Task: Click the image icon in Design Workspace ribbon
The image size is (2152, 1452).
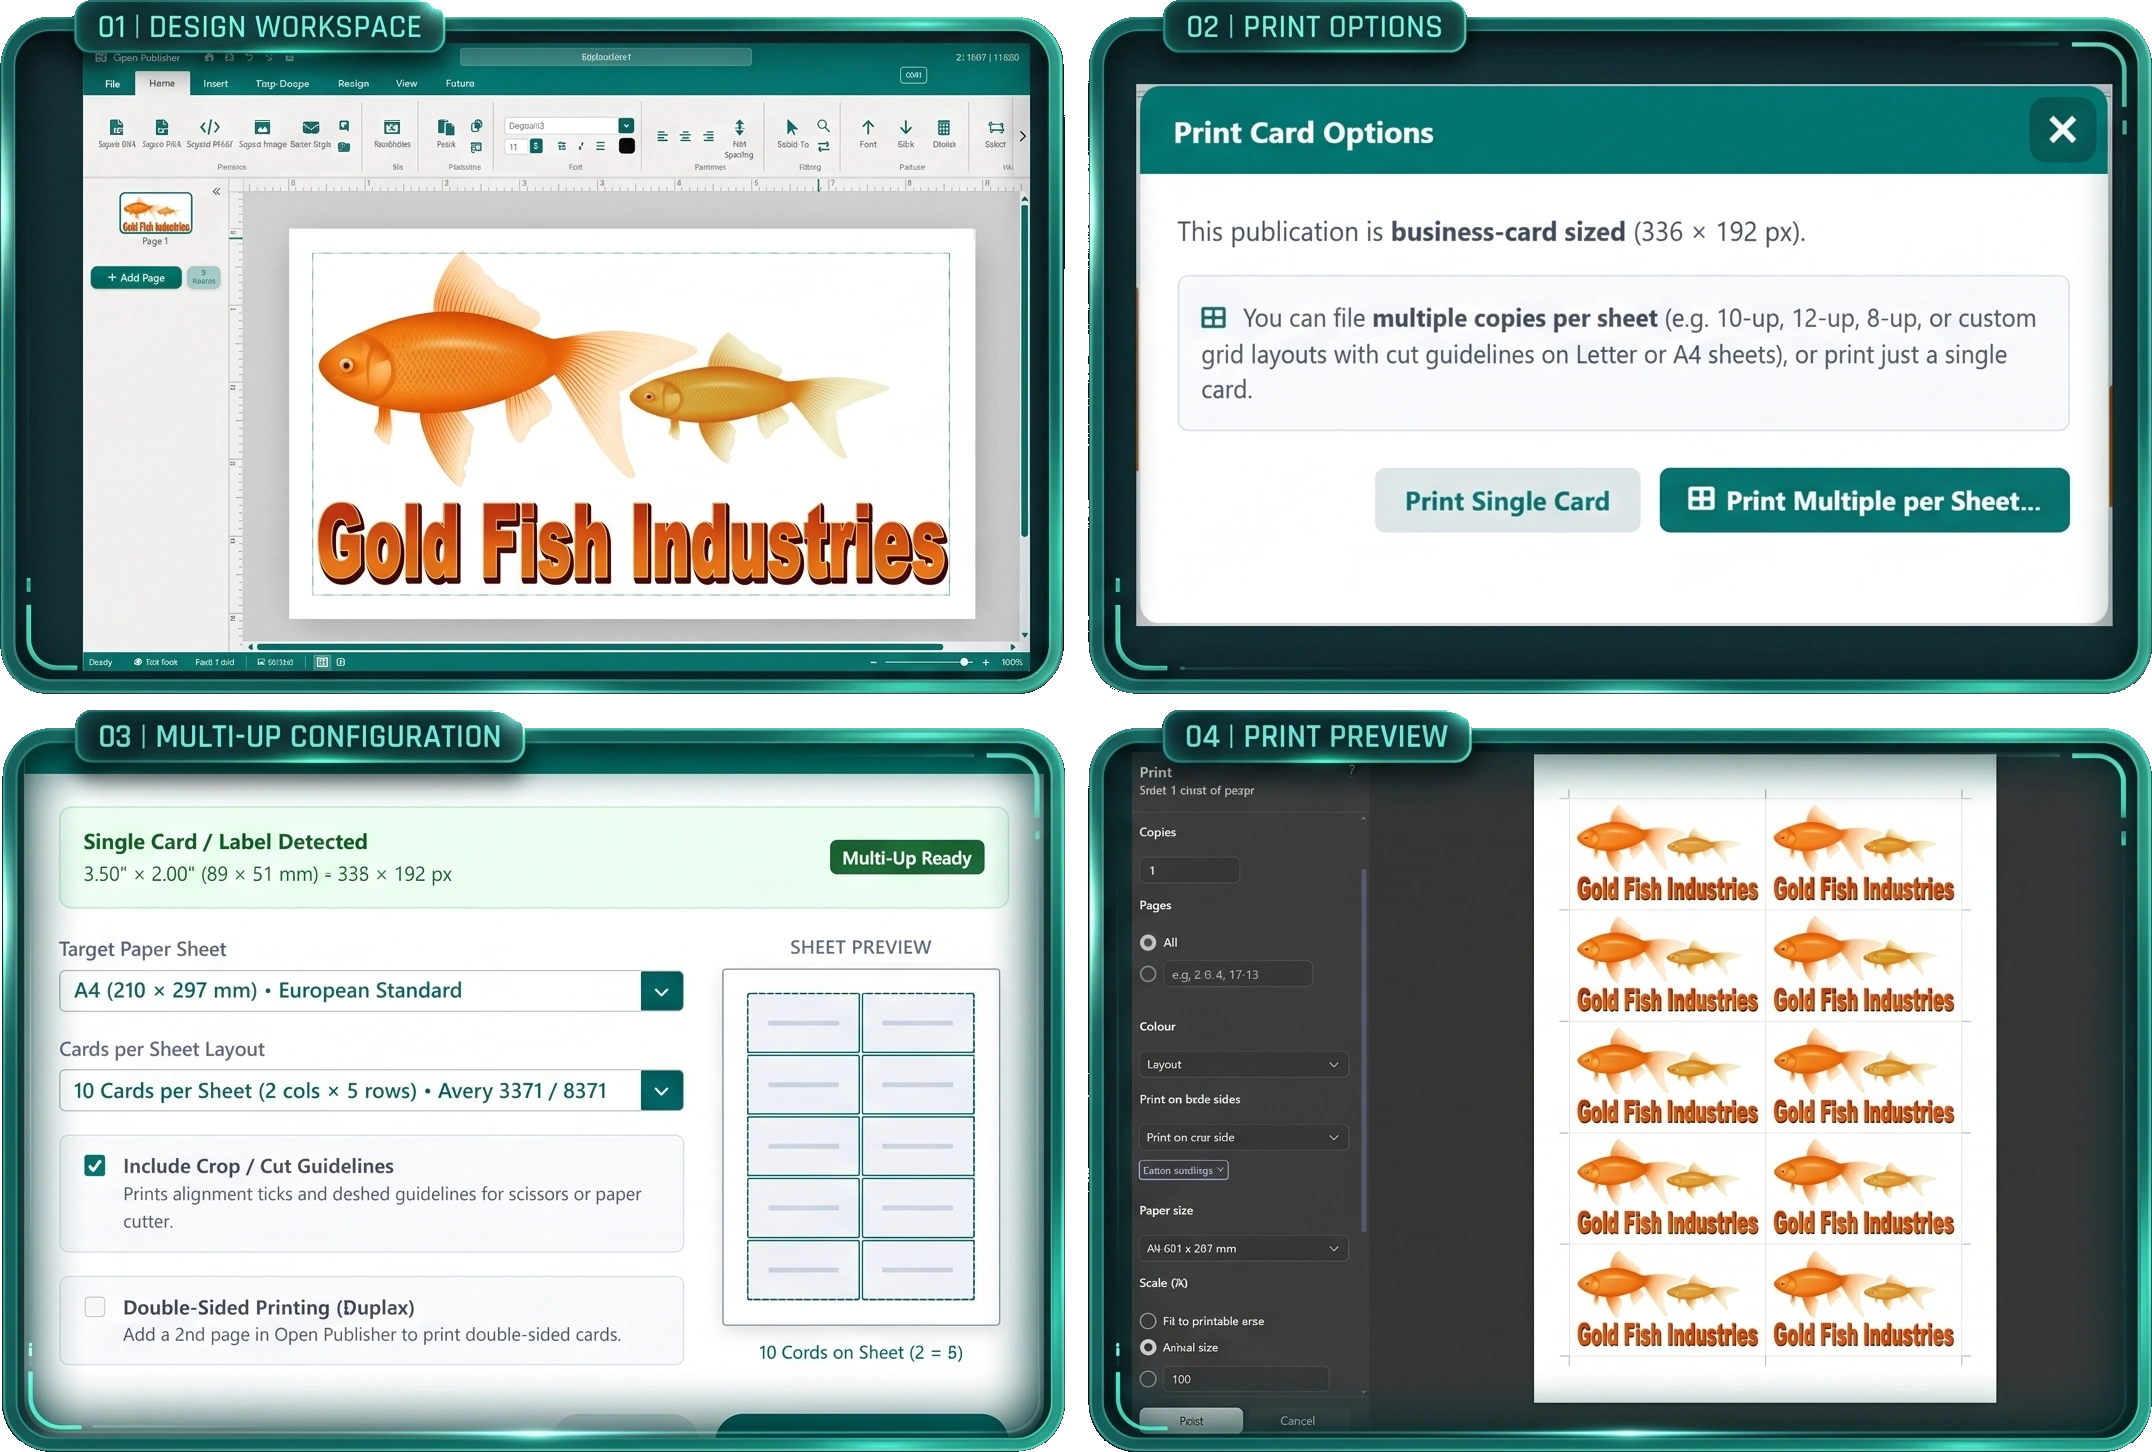Action: tap(262, 127)
